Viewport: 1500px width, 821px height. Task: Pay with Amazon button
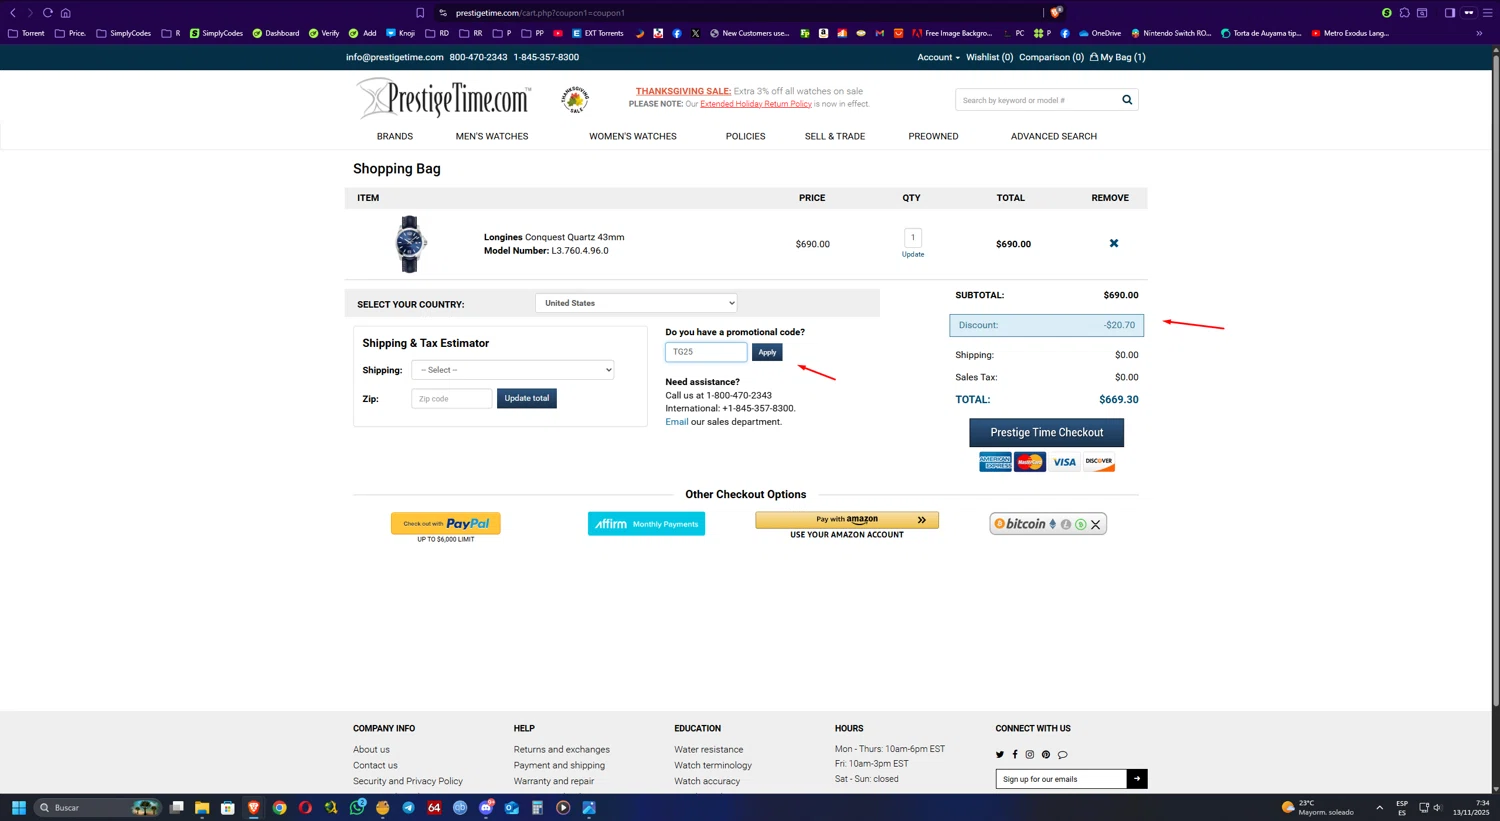click(x=847, y=520)
